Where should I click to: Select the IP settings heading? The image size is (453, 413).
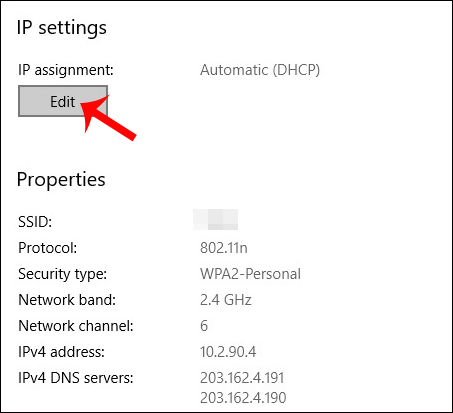point(62,28)
